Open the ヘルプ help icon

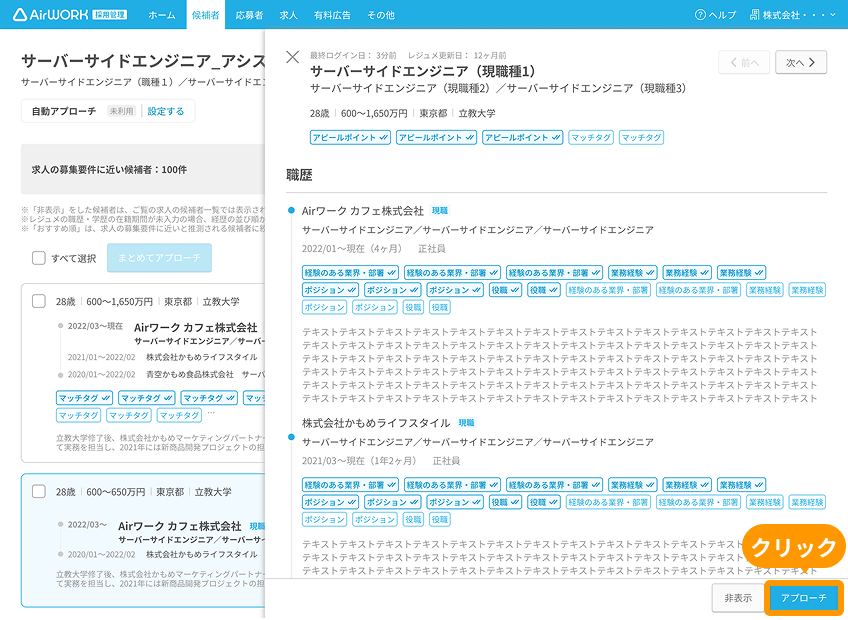[700, 15]
